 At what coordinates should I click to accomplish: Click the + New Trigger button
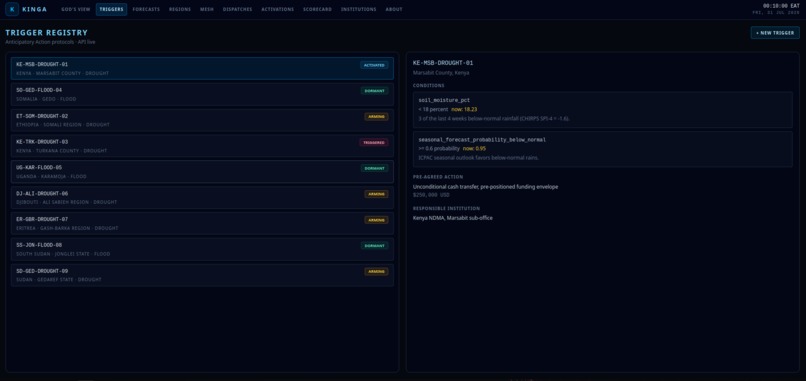(x=775, y=33)
